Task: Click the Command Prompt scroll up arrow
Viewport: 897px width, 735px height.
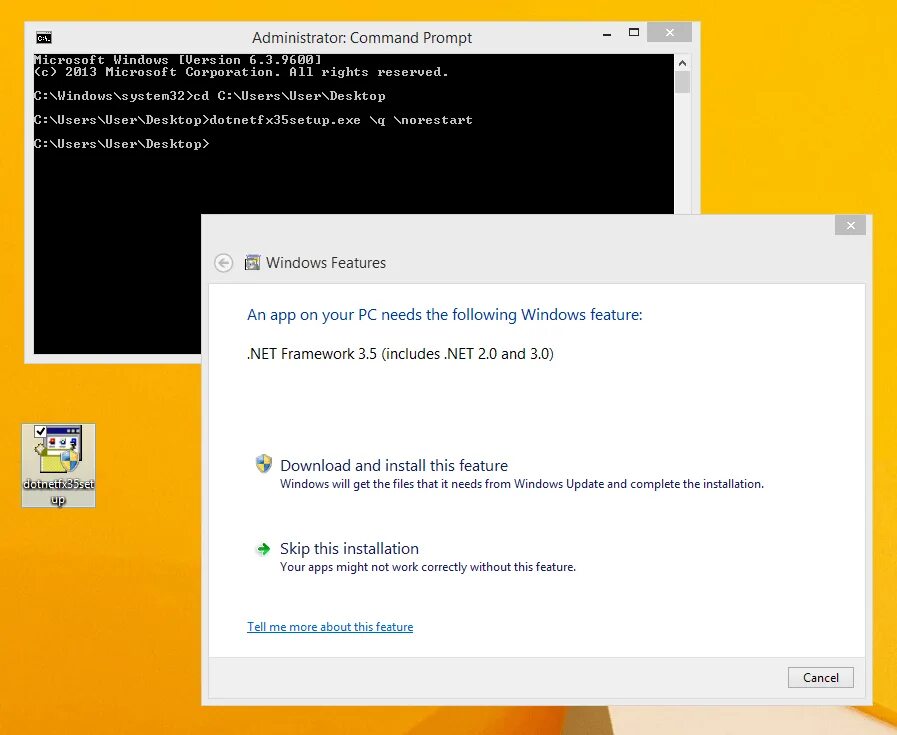Action: pos(682,62)
